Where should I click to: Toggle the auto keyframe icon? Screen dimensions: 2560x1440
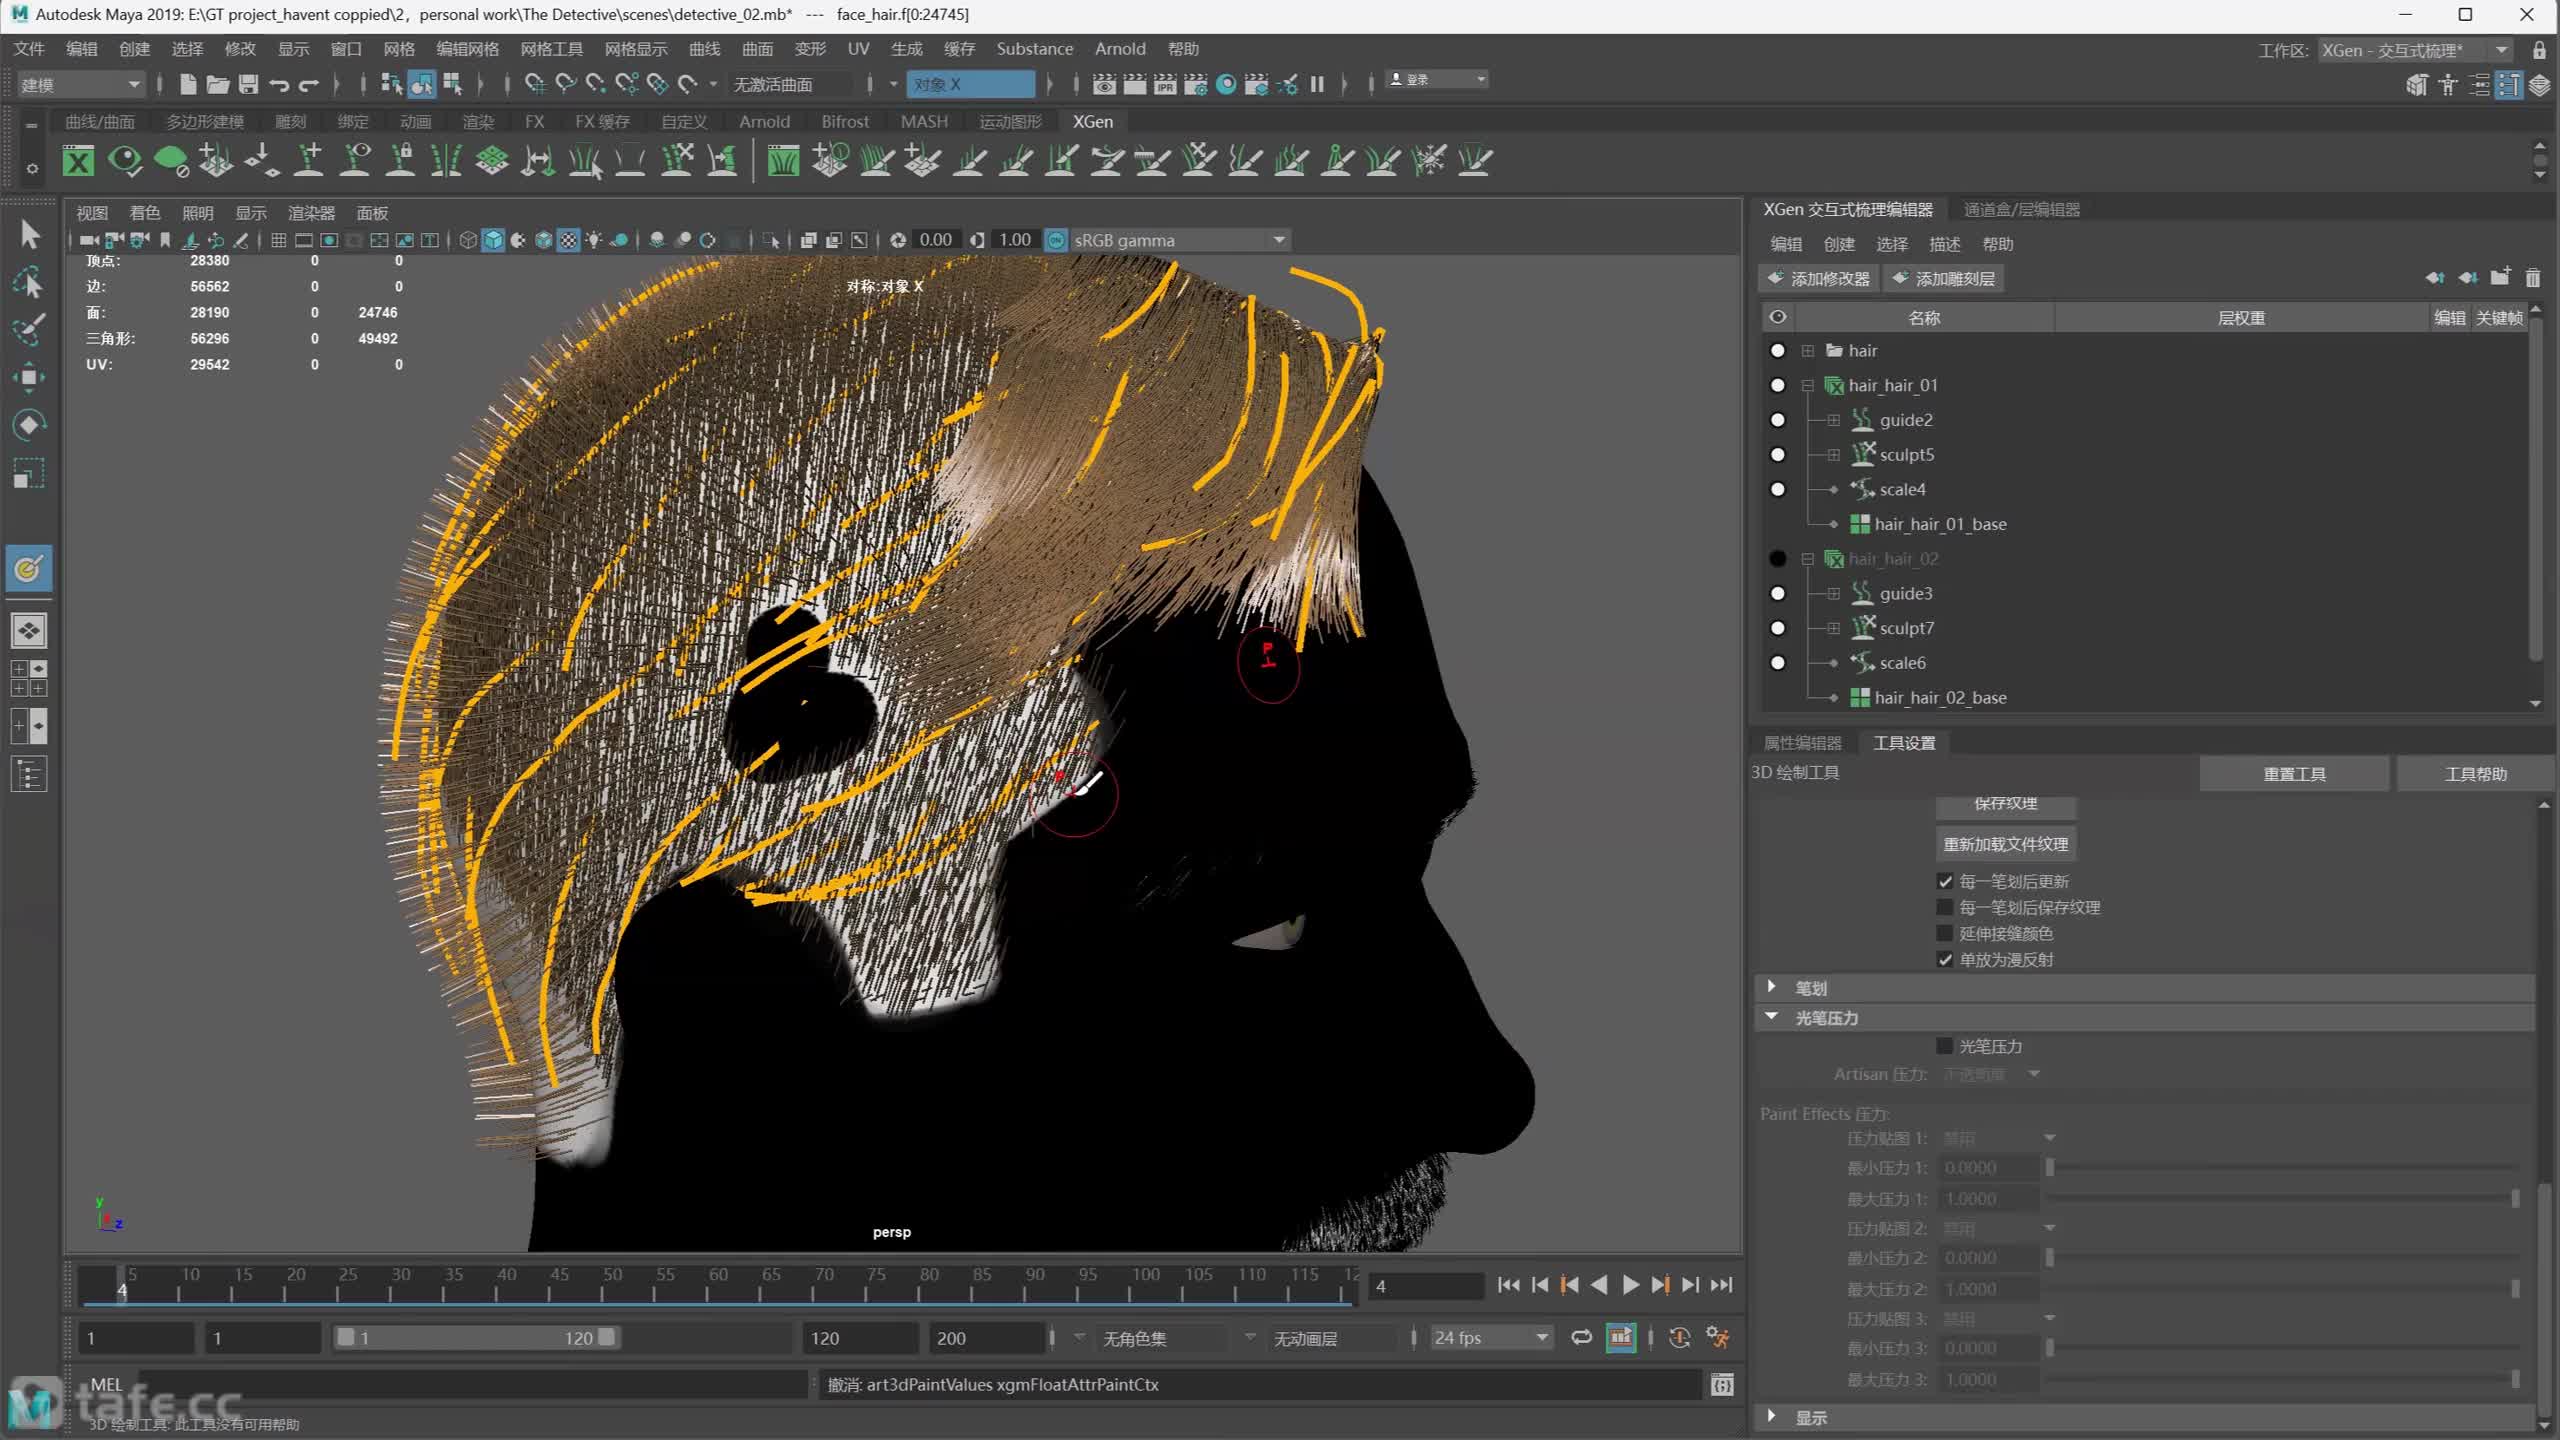tap(1679, 1337)
